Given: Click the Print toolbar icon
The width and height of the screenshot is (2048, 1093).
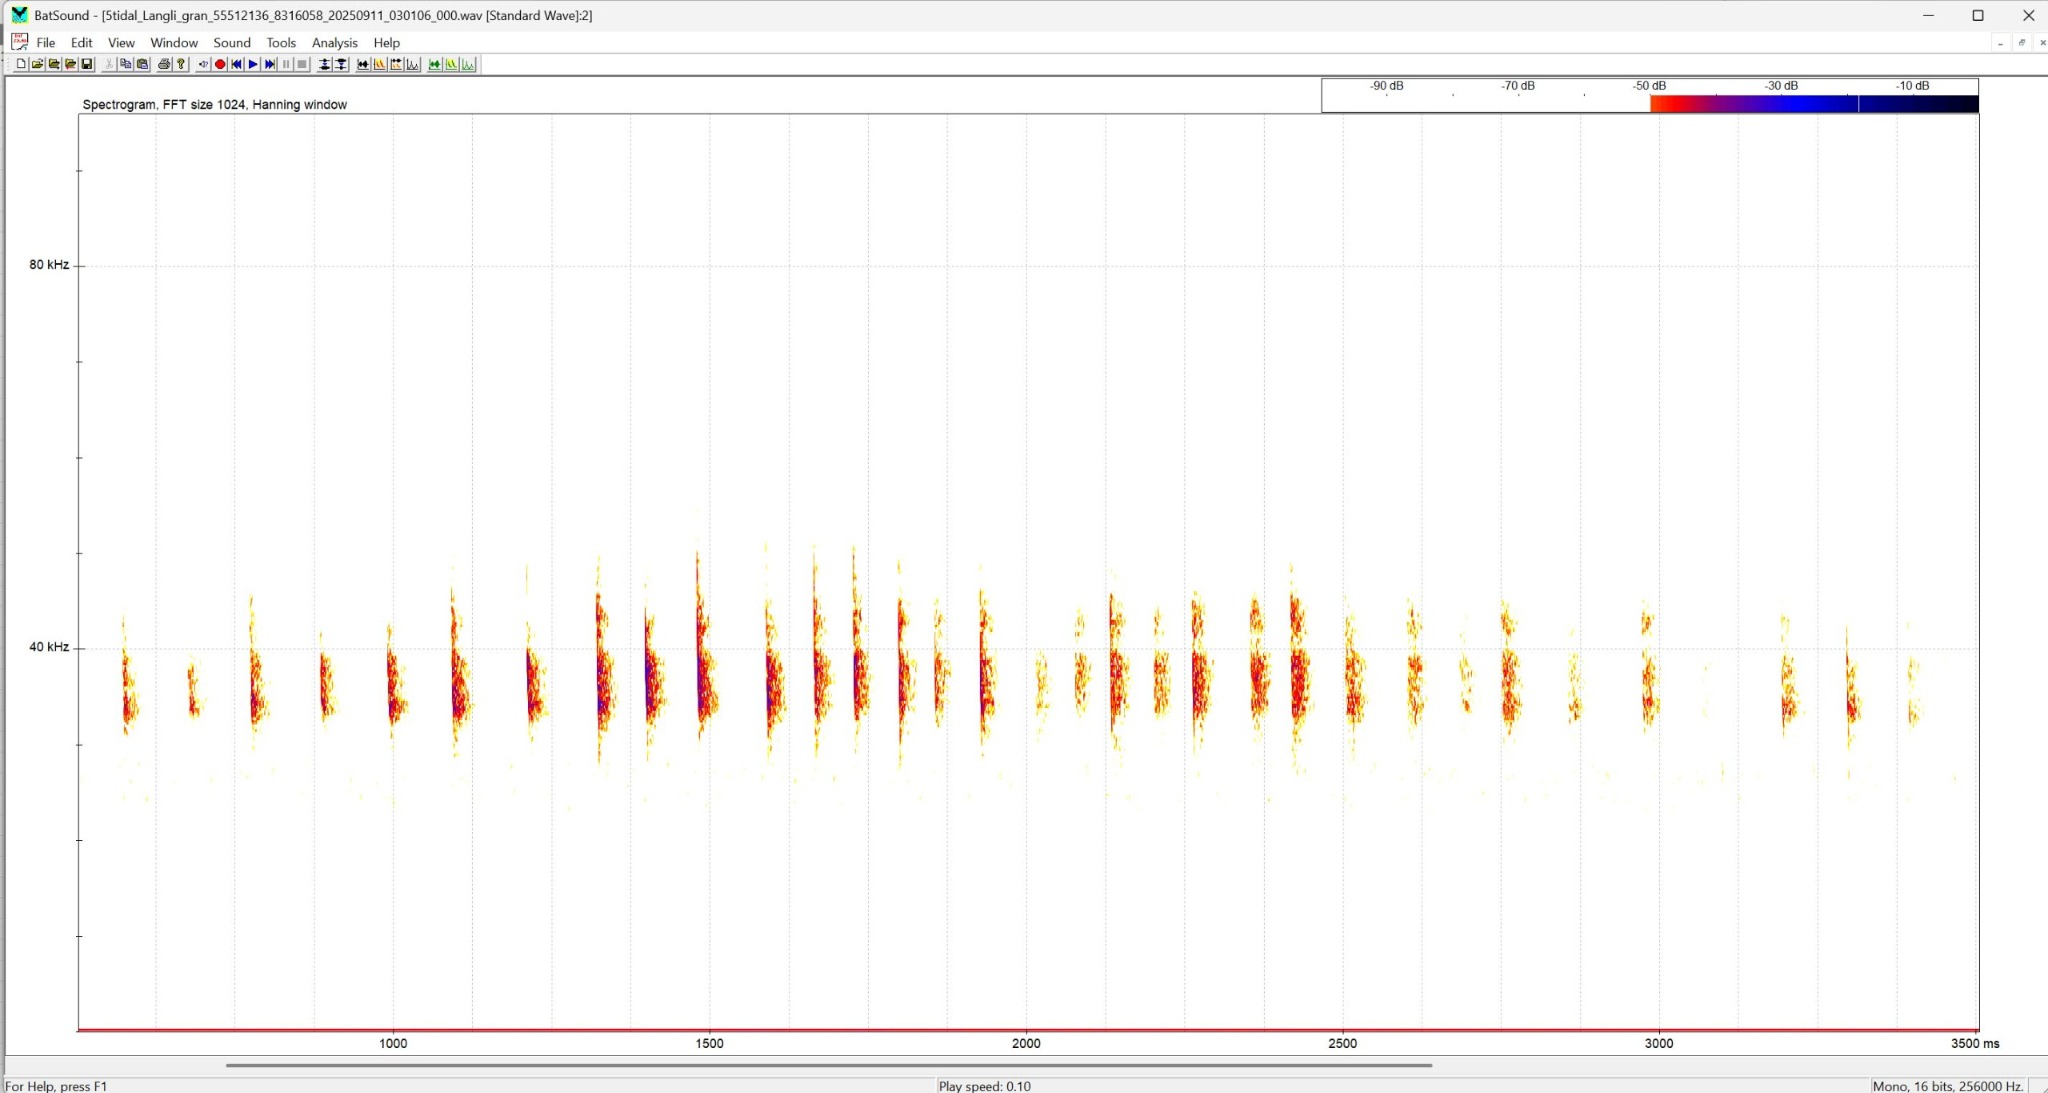Looking at the screenshot, I should click(x=164, y=64).
